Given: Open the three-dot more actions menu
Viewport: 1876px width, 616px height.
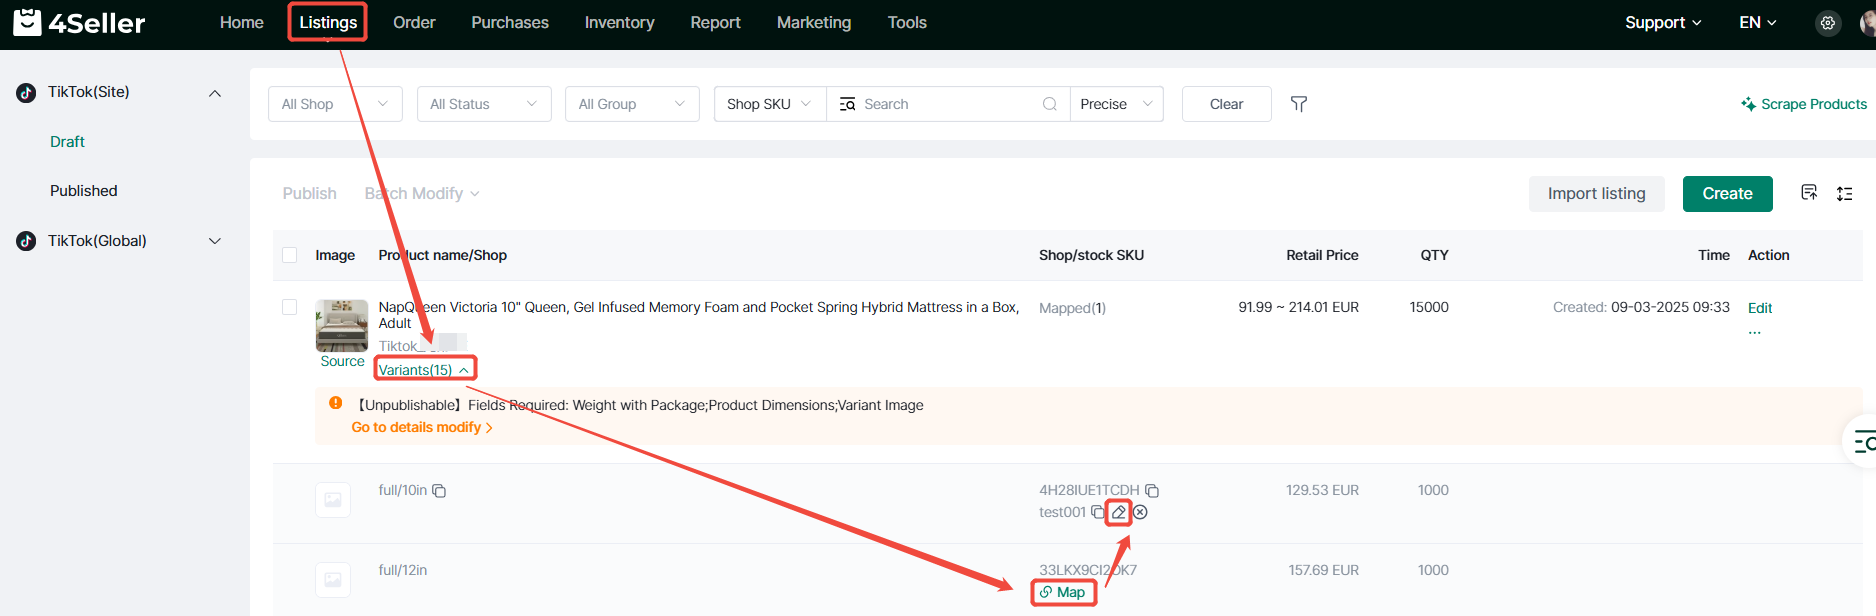Looking at the screenshot, I should coord(1755,332).
